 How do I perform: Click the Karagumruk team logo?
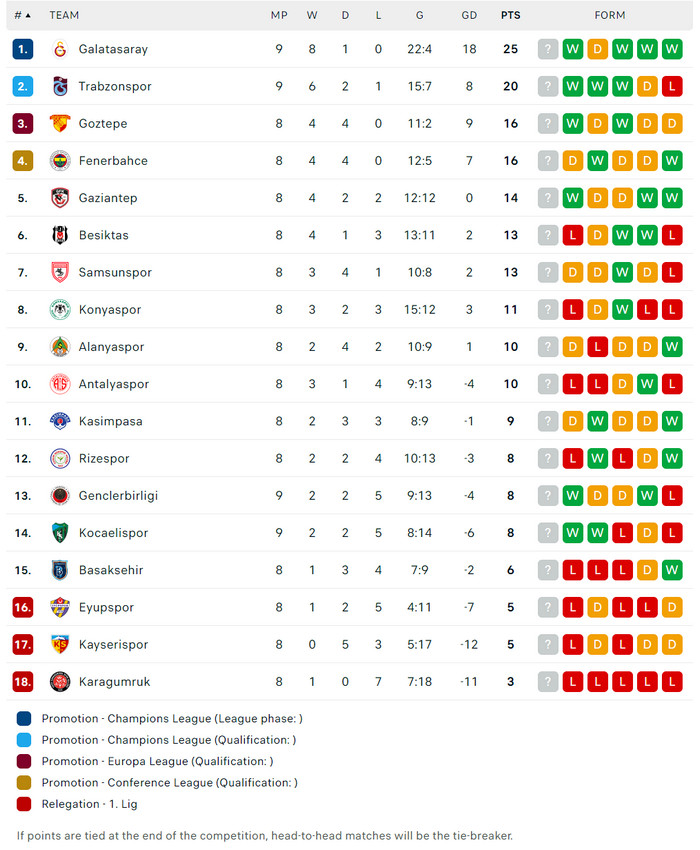(60, 681)
